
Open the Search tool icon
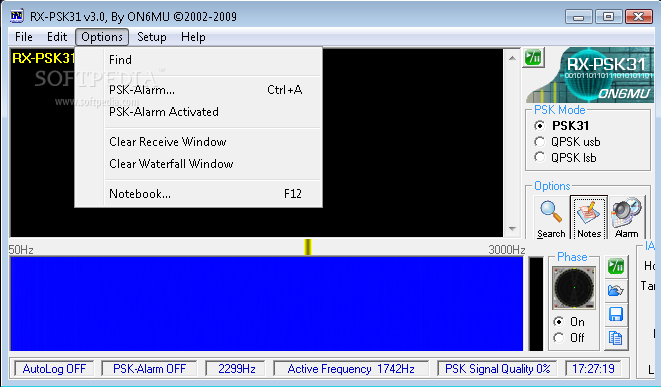pyautogui.click(x=551, y=218)
